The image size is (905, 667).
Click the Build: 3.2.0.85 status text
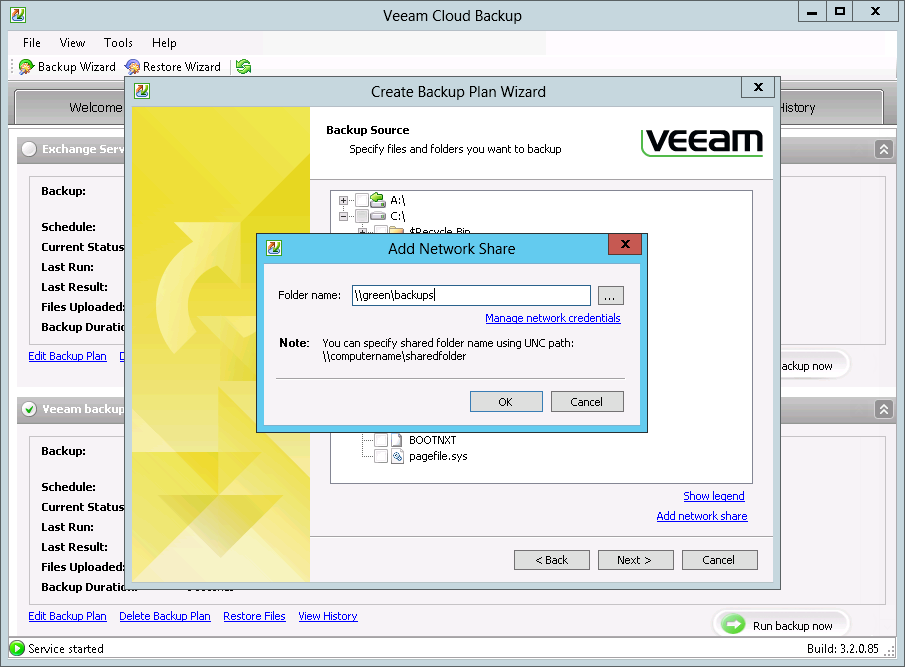click(x=842, y=649)
